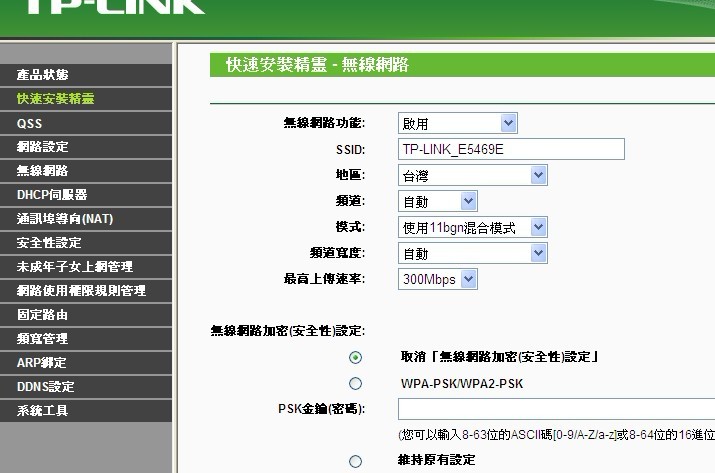The width and height of the screenshot is (715, 473).
Task: Go to DDNS設定 in the sidebar
Action: (x=86, y=387)
